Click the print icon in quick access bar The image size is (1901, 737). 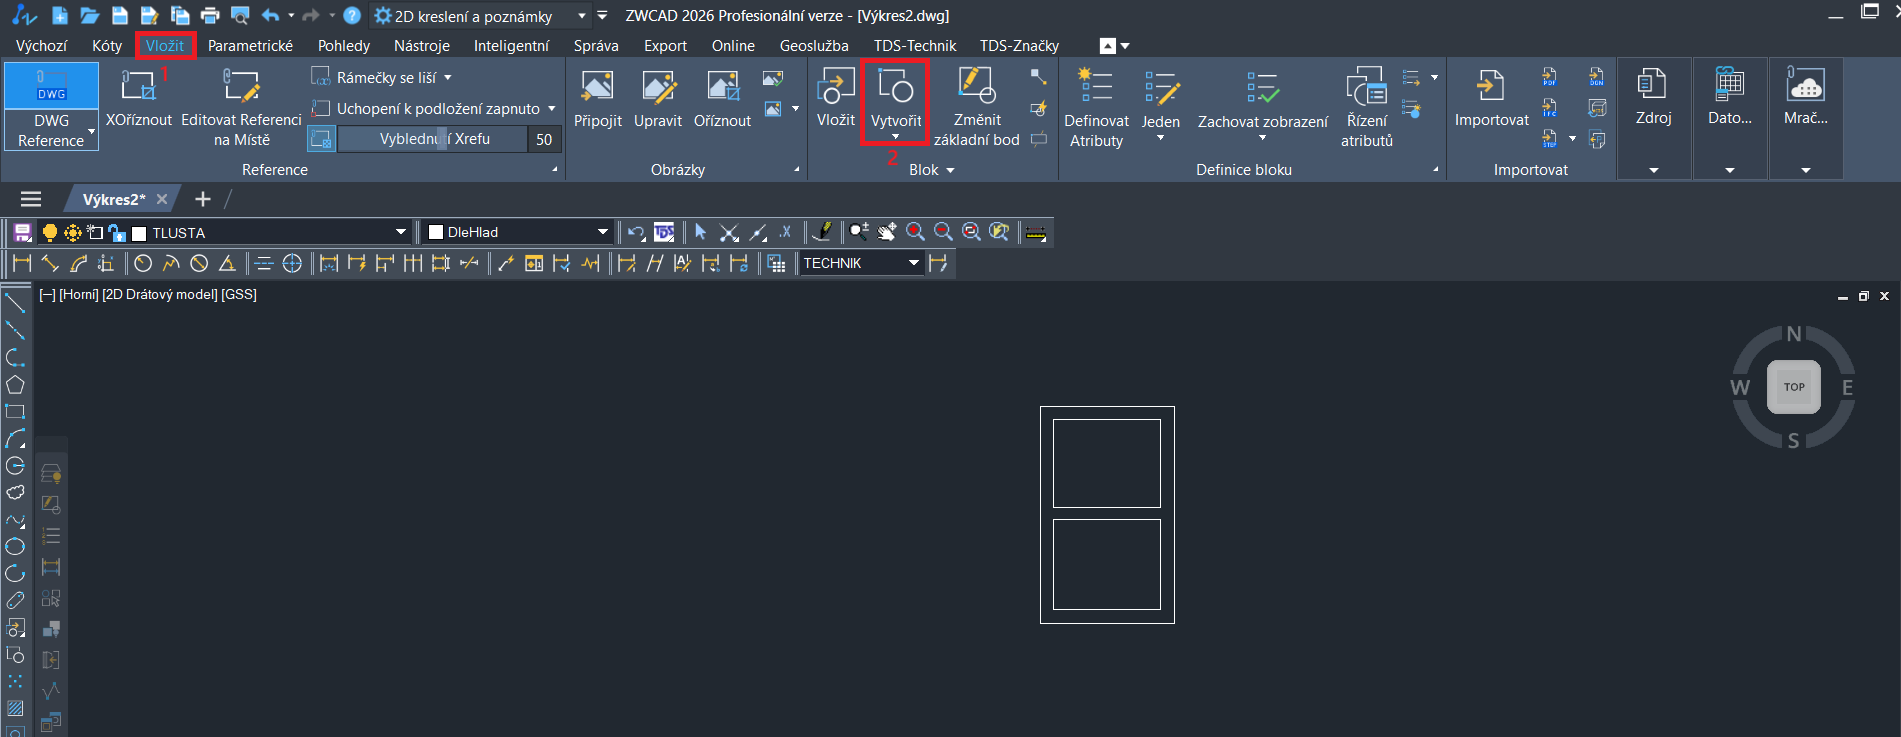(210, 16)
